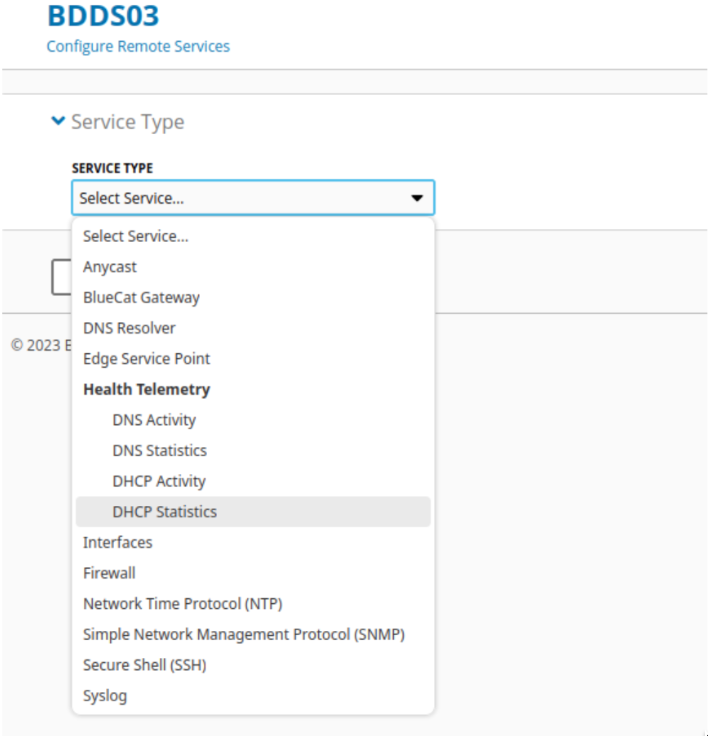
Task: Choose Network Time Protocol (NTP)
Action: tap(253, 604)
